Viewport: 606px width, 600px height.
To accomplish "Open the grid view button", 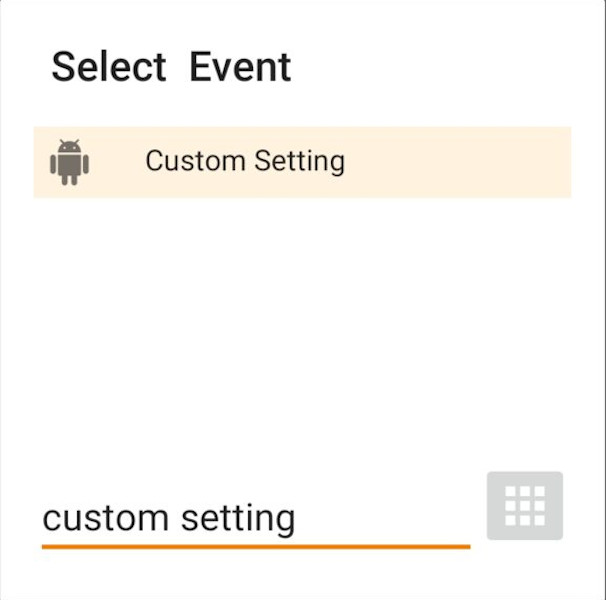I will [524, 506].
